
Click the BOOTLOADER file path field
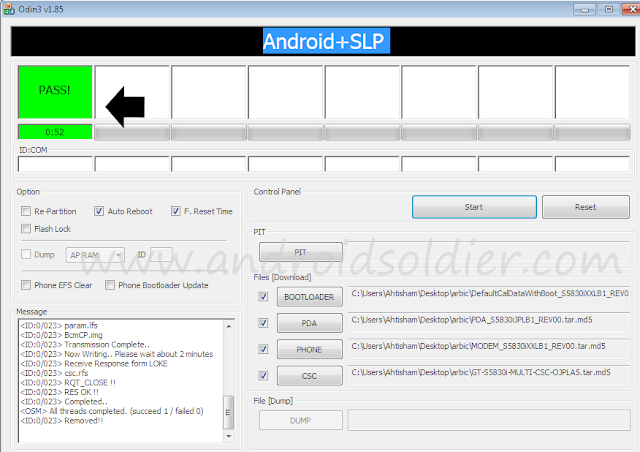coord(489,297)
